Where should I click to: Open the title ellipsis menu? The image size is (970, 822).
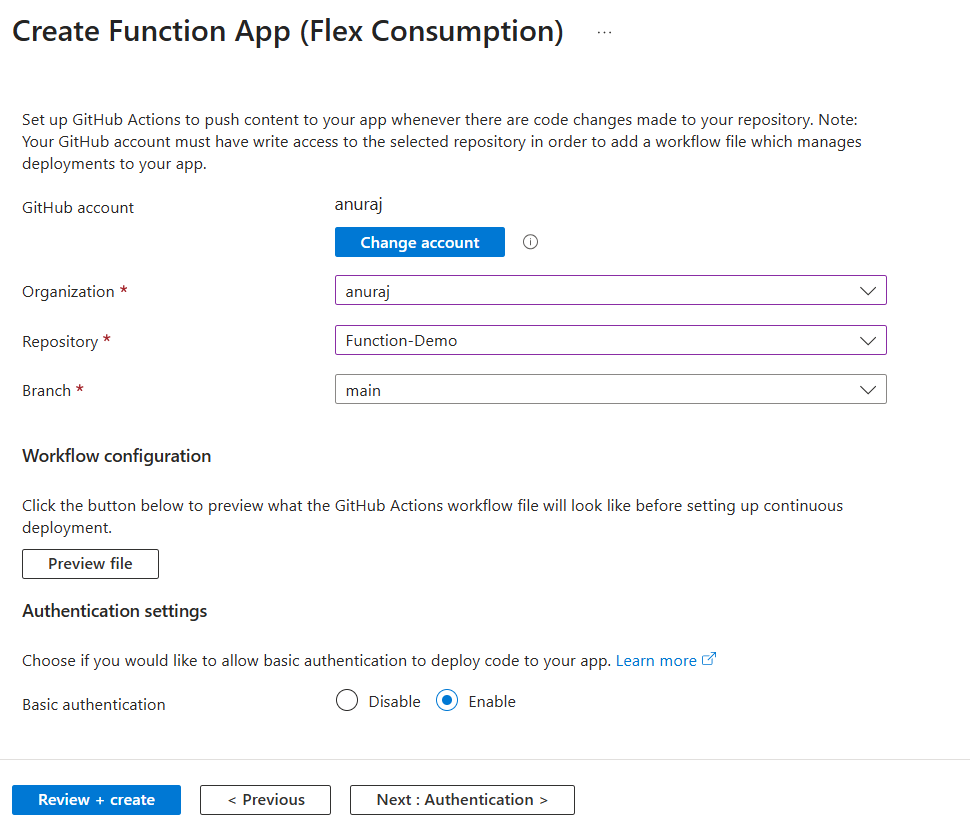604,31
